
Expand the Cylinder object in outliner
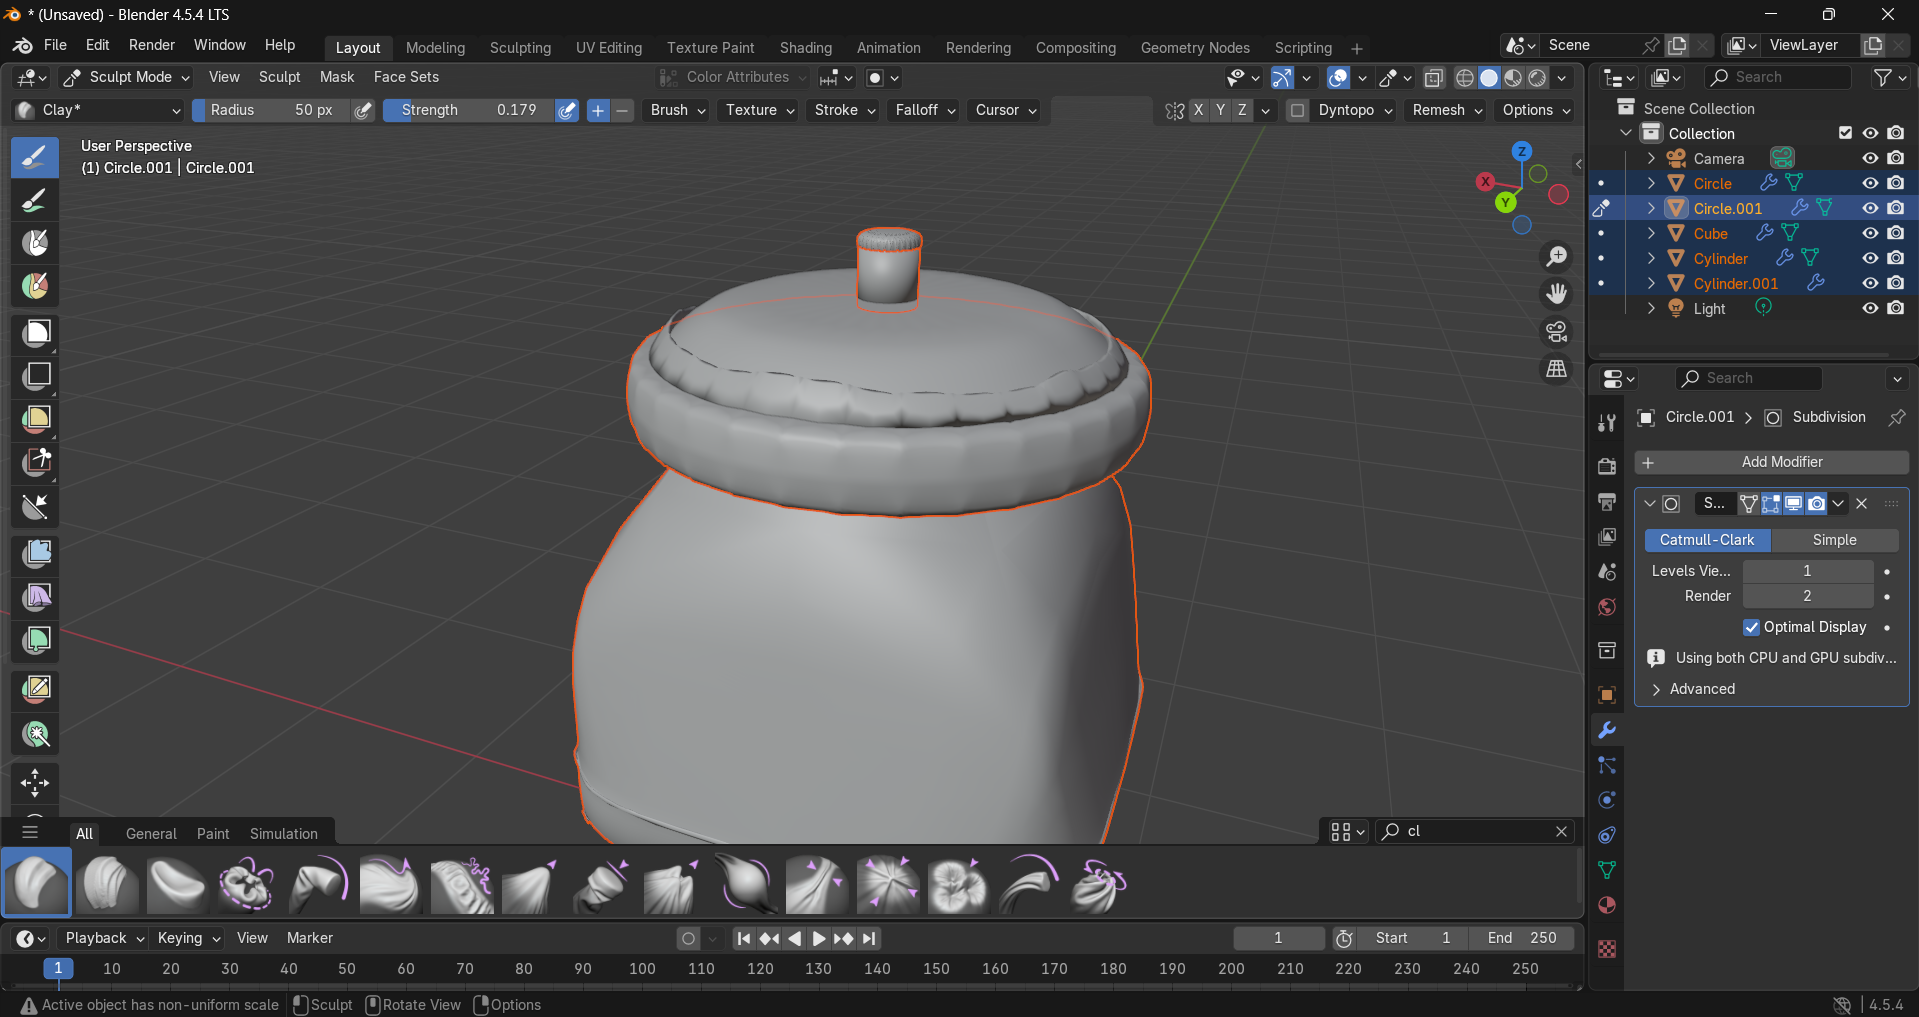click(1651, 258)
